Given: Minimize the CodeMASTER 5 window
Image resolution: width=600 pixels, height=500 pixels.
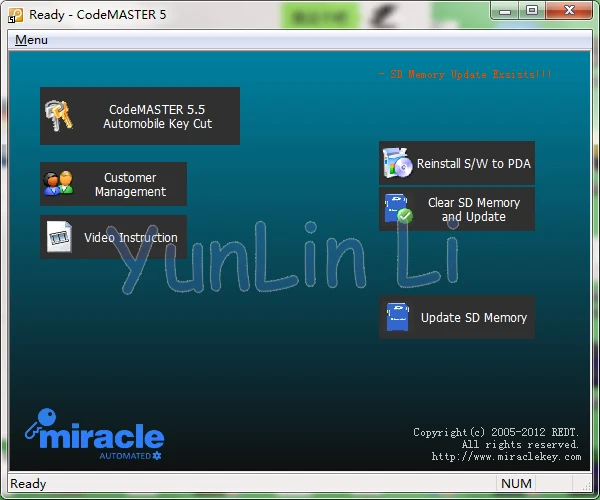Looking at the screenshot, I should click(x=505, y=11).
